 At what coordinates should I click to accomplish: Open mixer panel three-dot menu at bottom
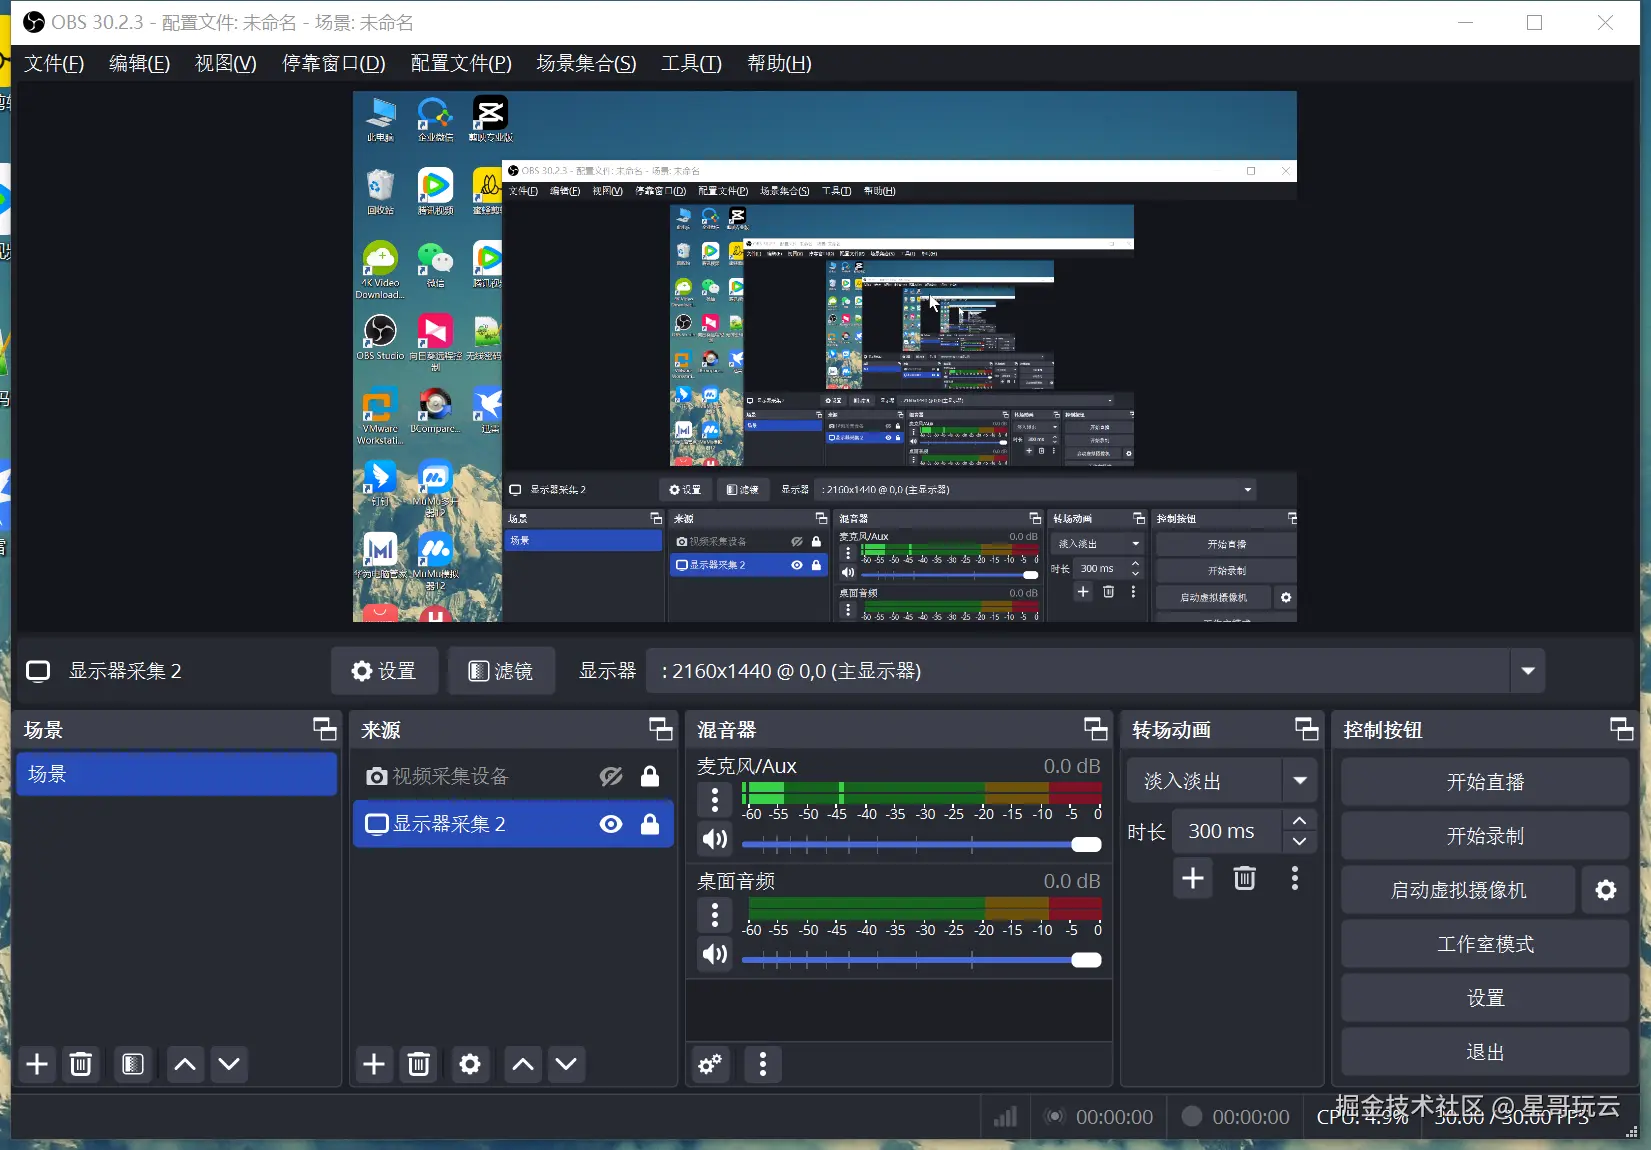tap(763, 1065)
